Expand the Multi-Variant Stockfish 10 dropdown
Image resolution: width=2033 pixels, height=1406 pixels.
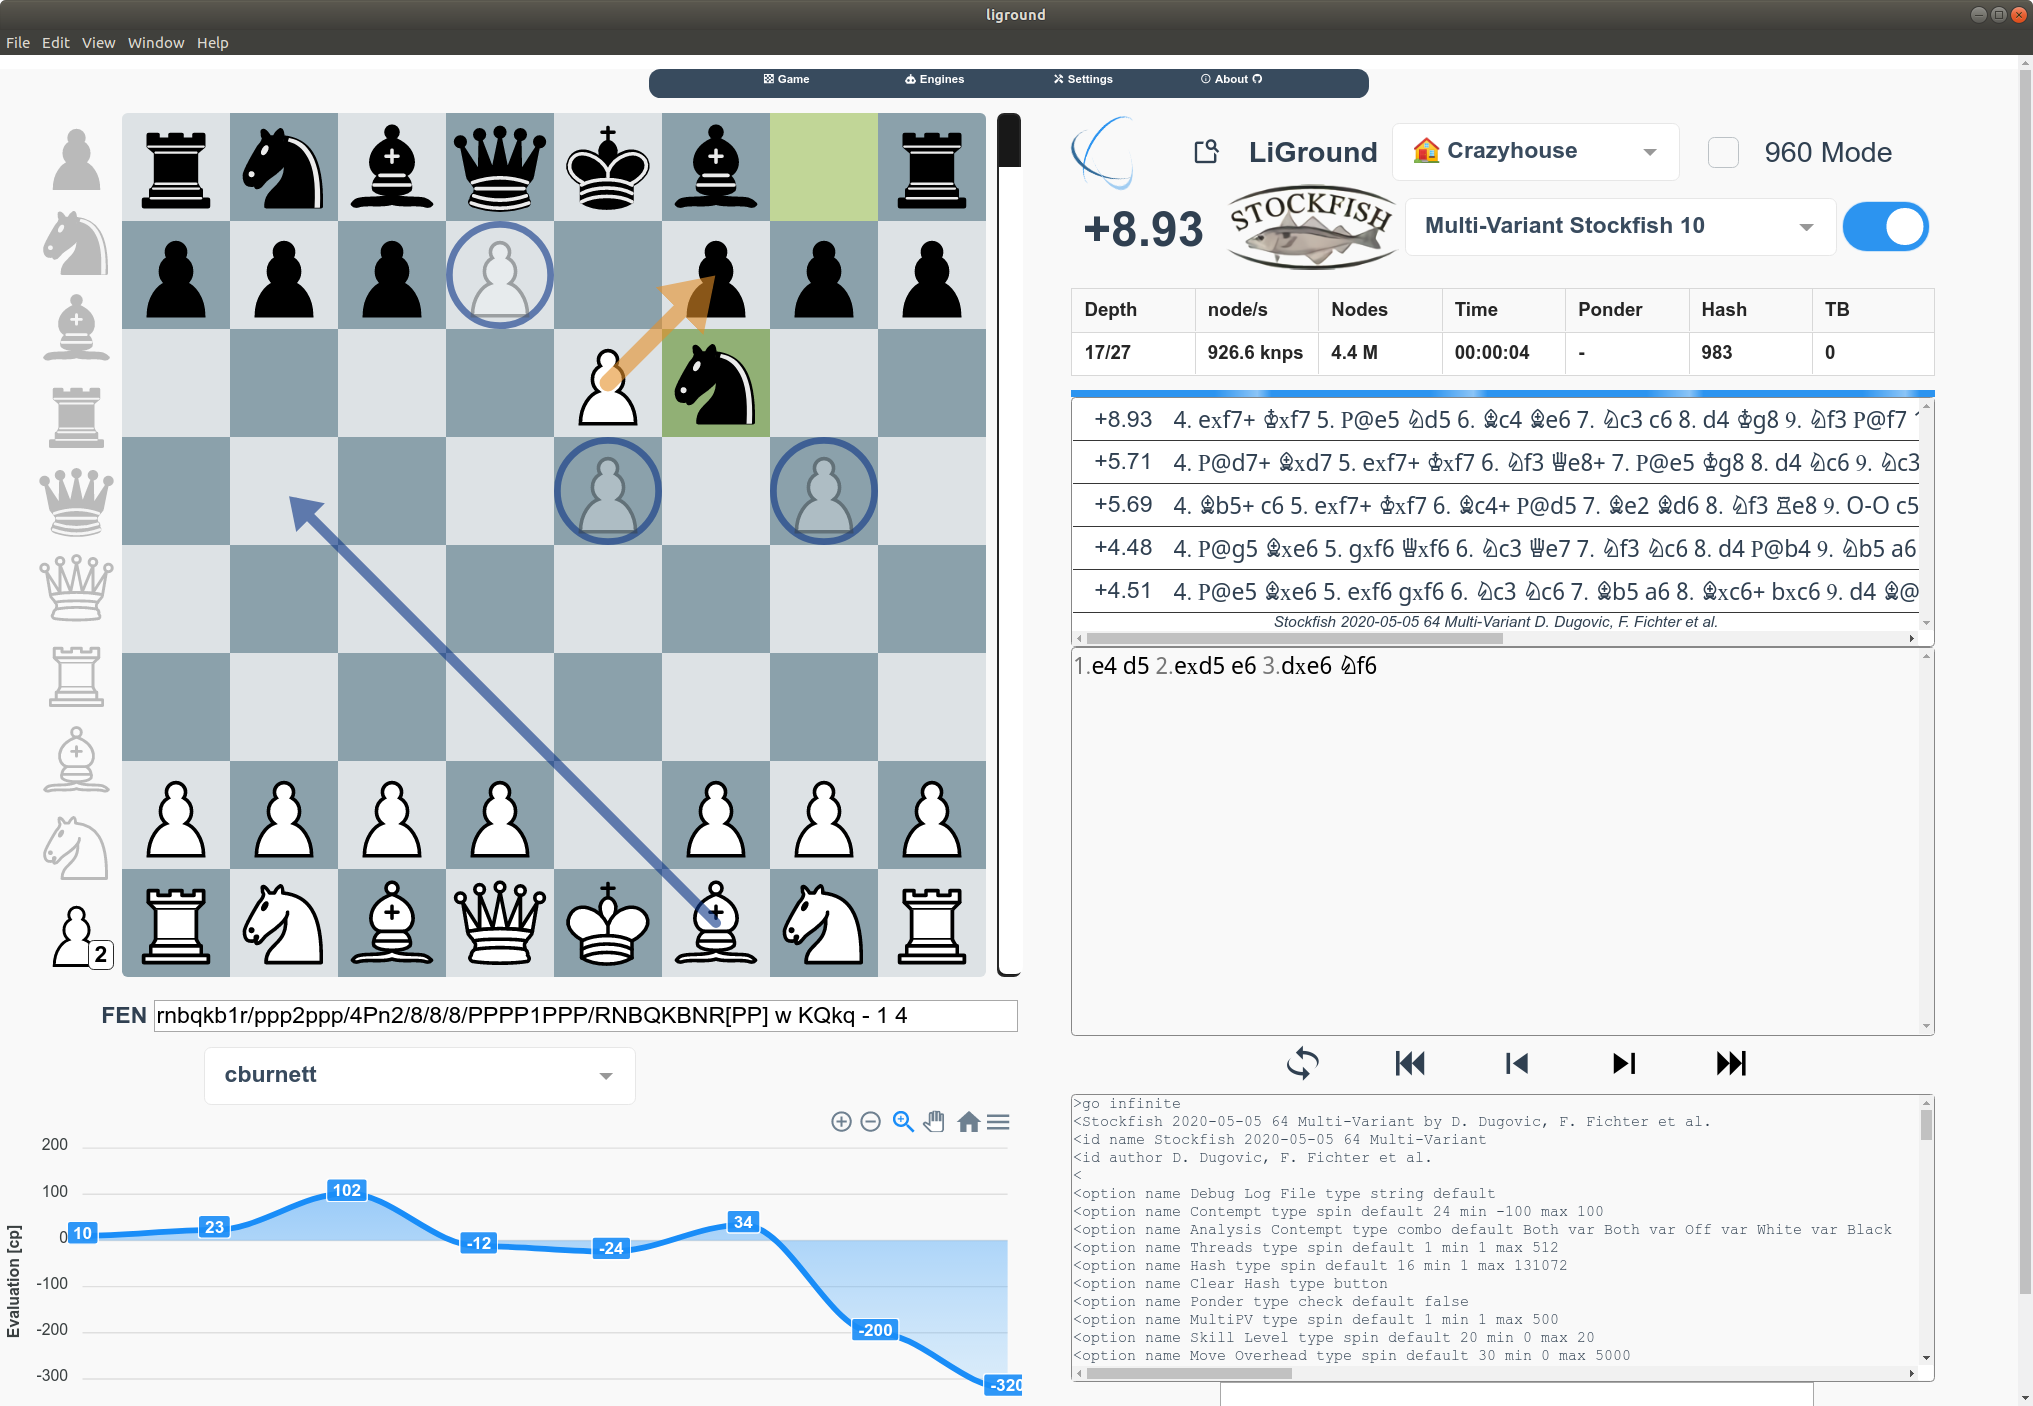pos(1620,227)
